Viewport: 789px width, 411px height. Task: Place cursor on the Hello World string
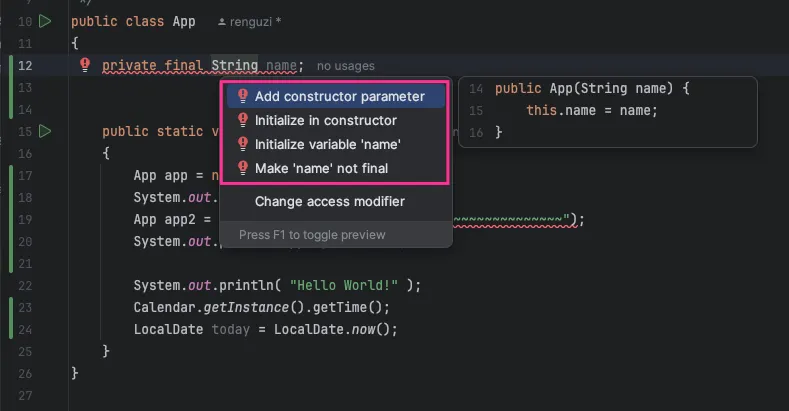[346, 285]
